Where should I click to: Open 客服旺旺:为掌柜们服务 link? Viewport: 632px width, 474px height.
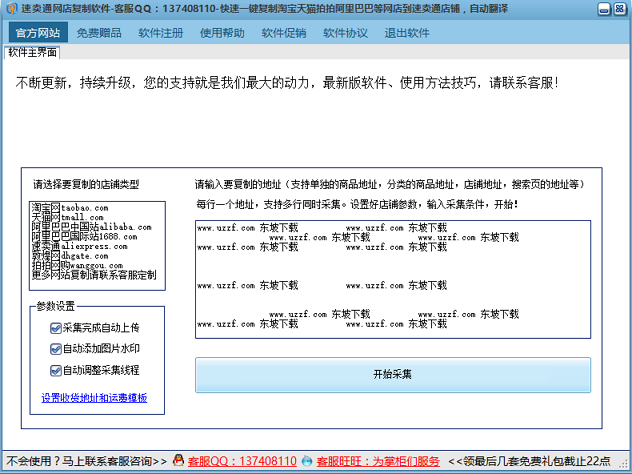pos(378,461)
